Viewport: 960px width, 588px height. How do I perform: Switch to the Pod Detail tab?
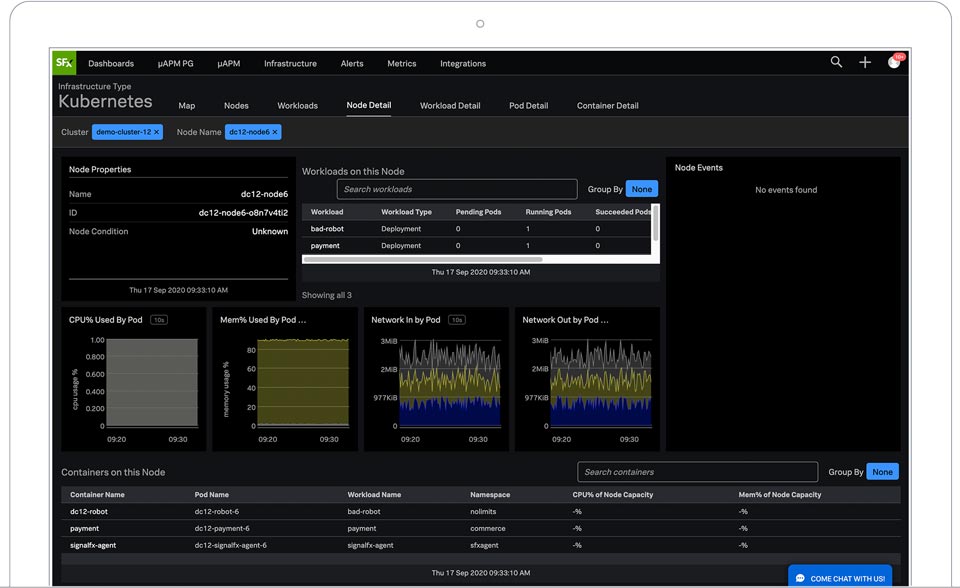click(x=528, y=106)
